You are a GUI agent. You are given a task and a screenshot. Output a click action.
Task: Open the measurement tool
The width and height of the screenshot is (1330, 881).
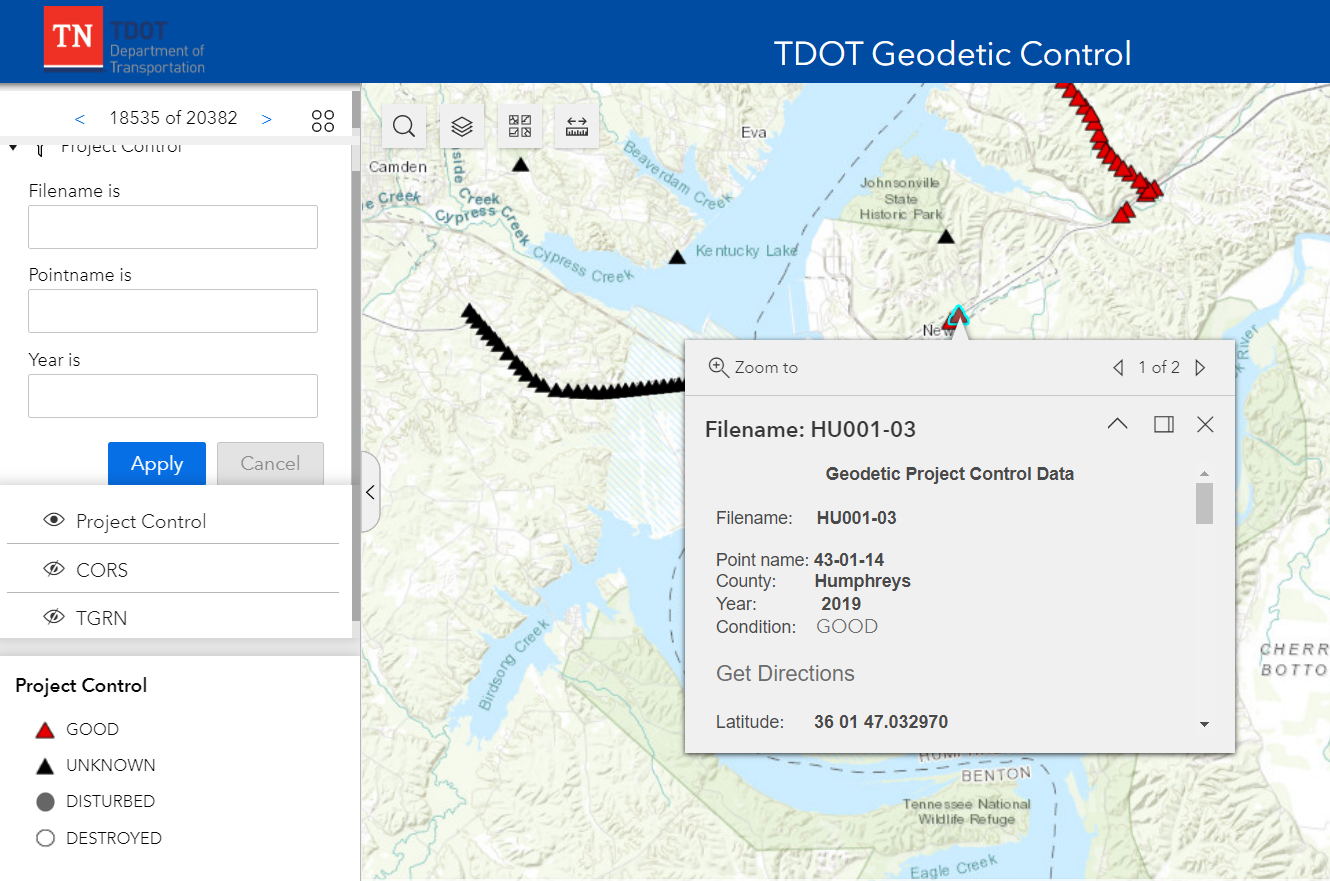[577, 126]
